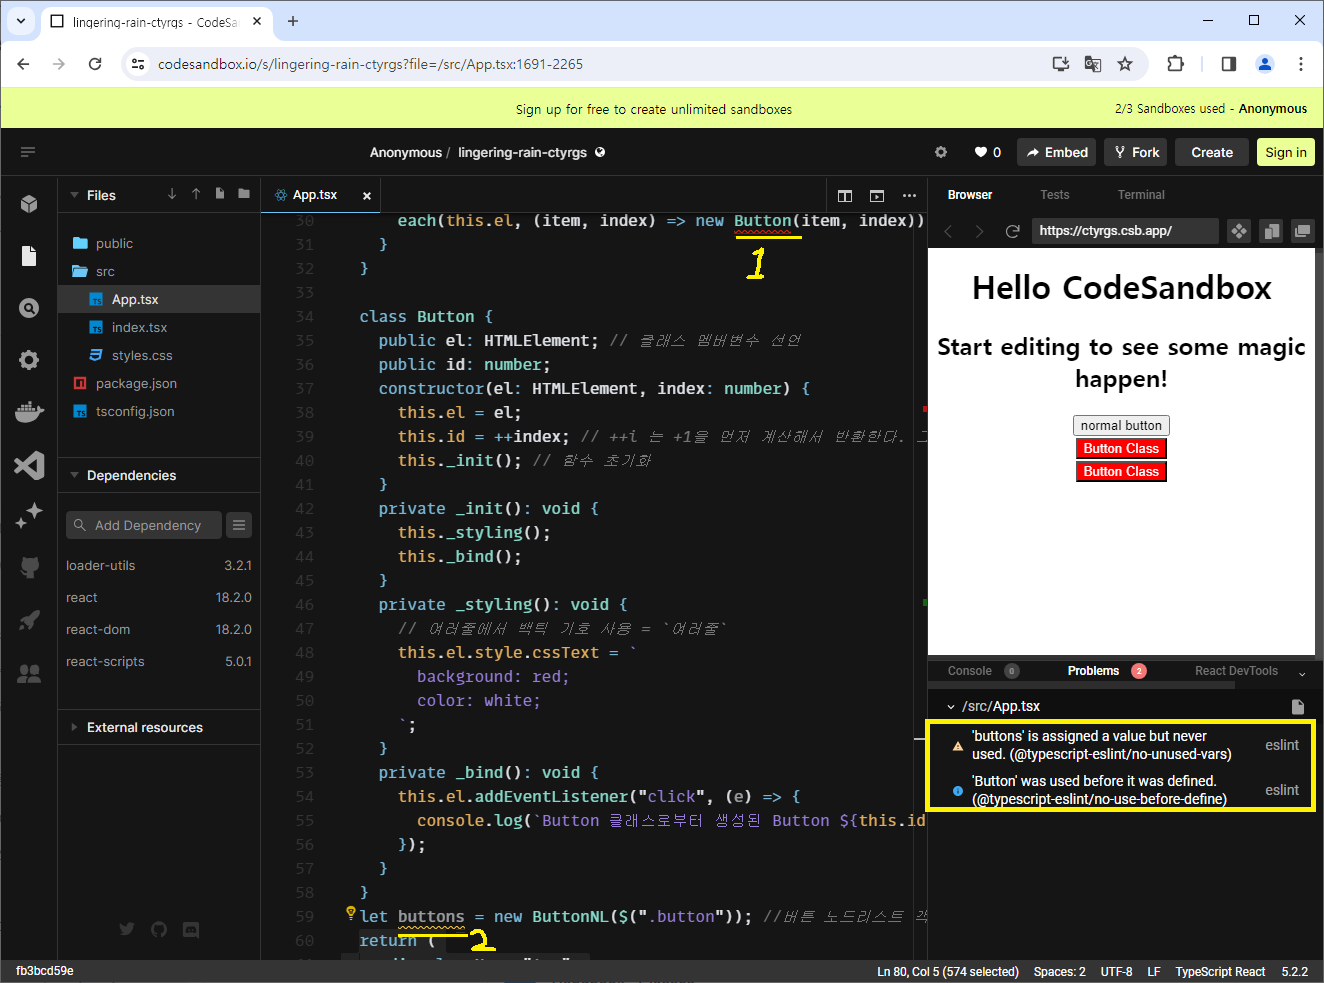1324x983 pixels.
Task: Collapse the bottom DevTools panel chevron
Action: click(x=1302, y=673)
